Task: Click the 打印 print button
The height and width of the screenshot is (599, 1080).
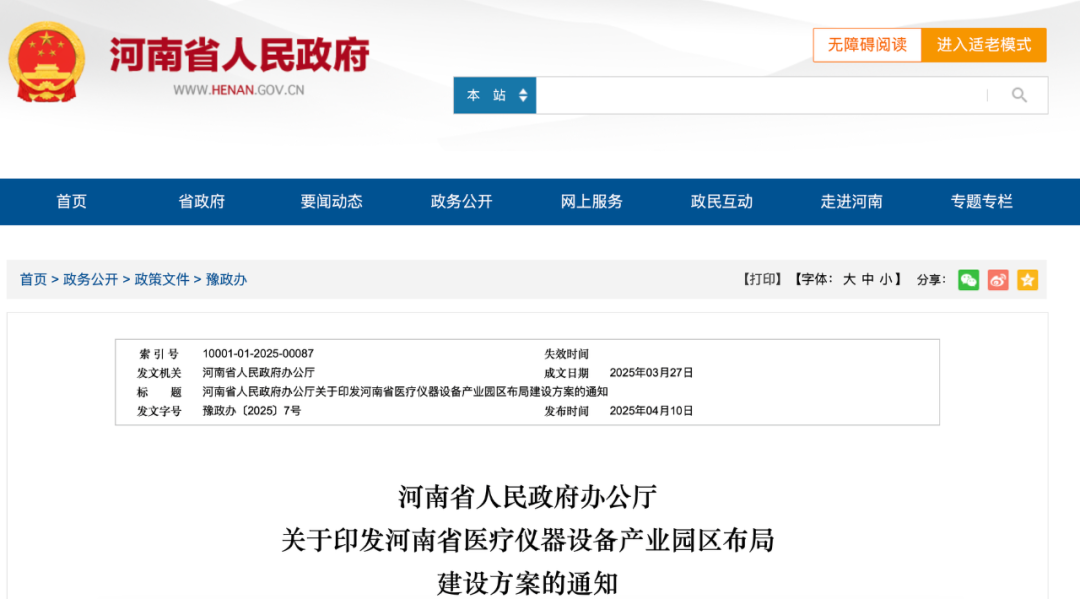Action: [761, 280]
